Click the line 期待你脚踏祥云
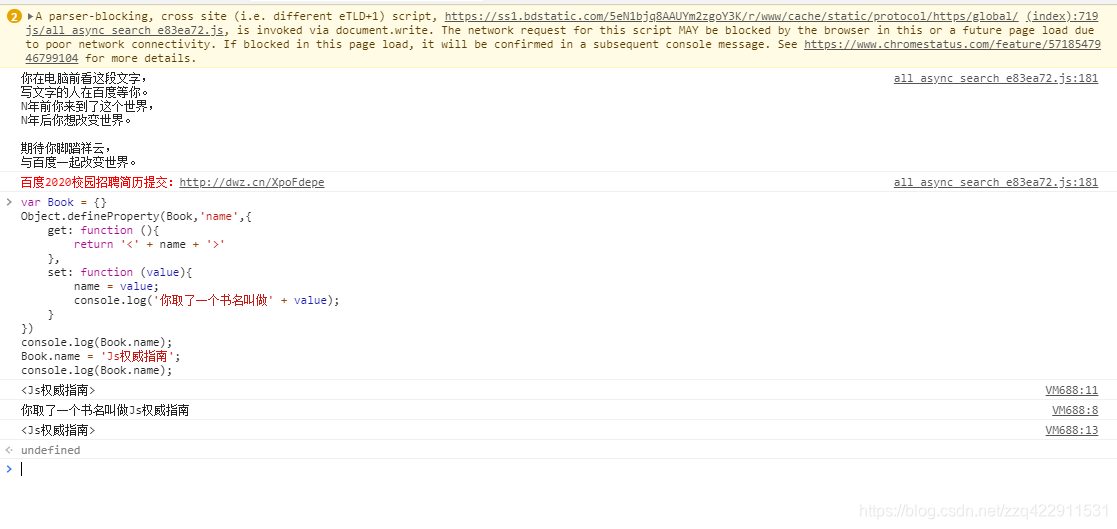This screenshot has height=529, width=1117. click(x=66, y=148)
